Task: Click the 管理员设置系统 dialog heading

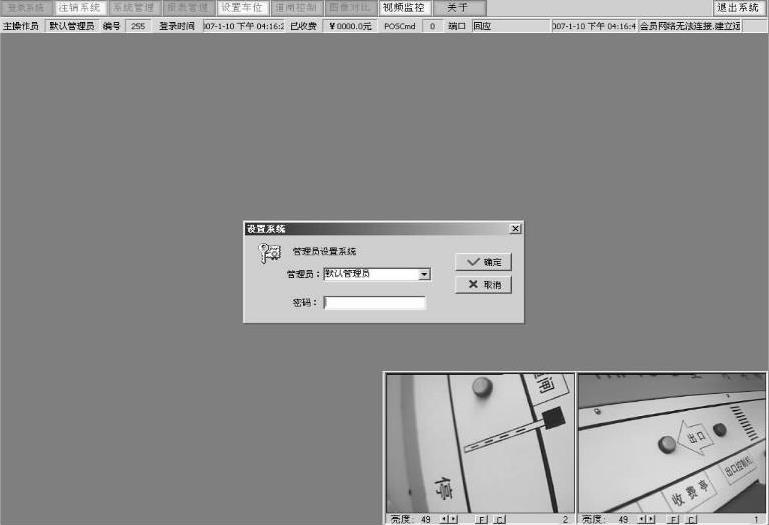Action: (324, 251)
